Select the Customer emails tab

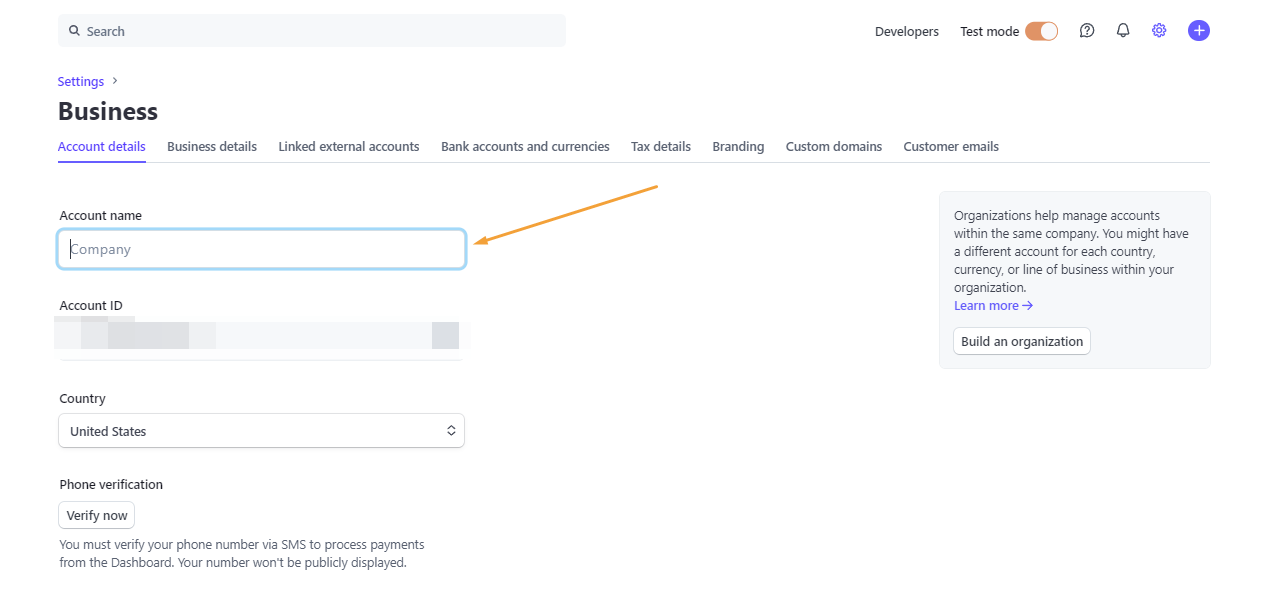coord(951,146)
